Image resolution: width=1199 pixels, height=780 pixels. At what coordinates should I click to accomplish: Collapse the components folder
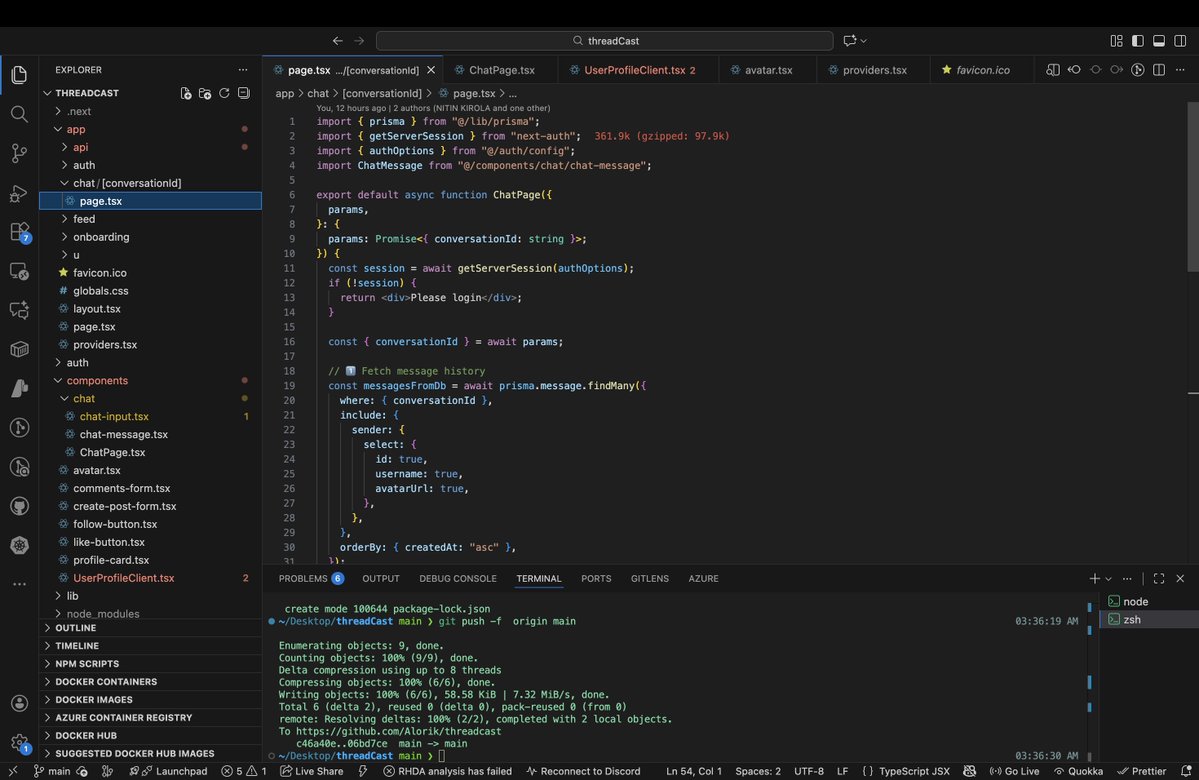pos(150,381)
